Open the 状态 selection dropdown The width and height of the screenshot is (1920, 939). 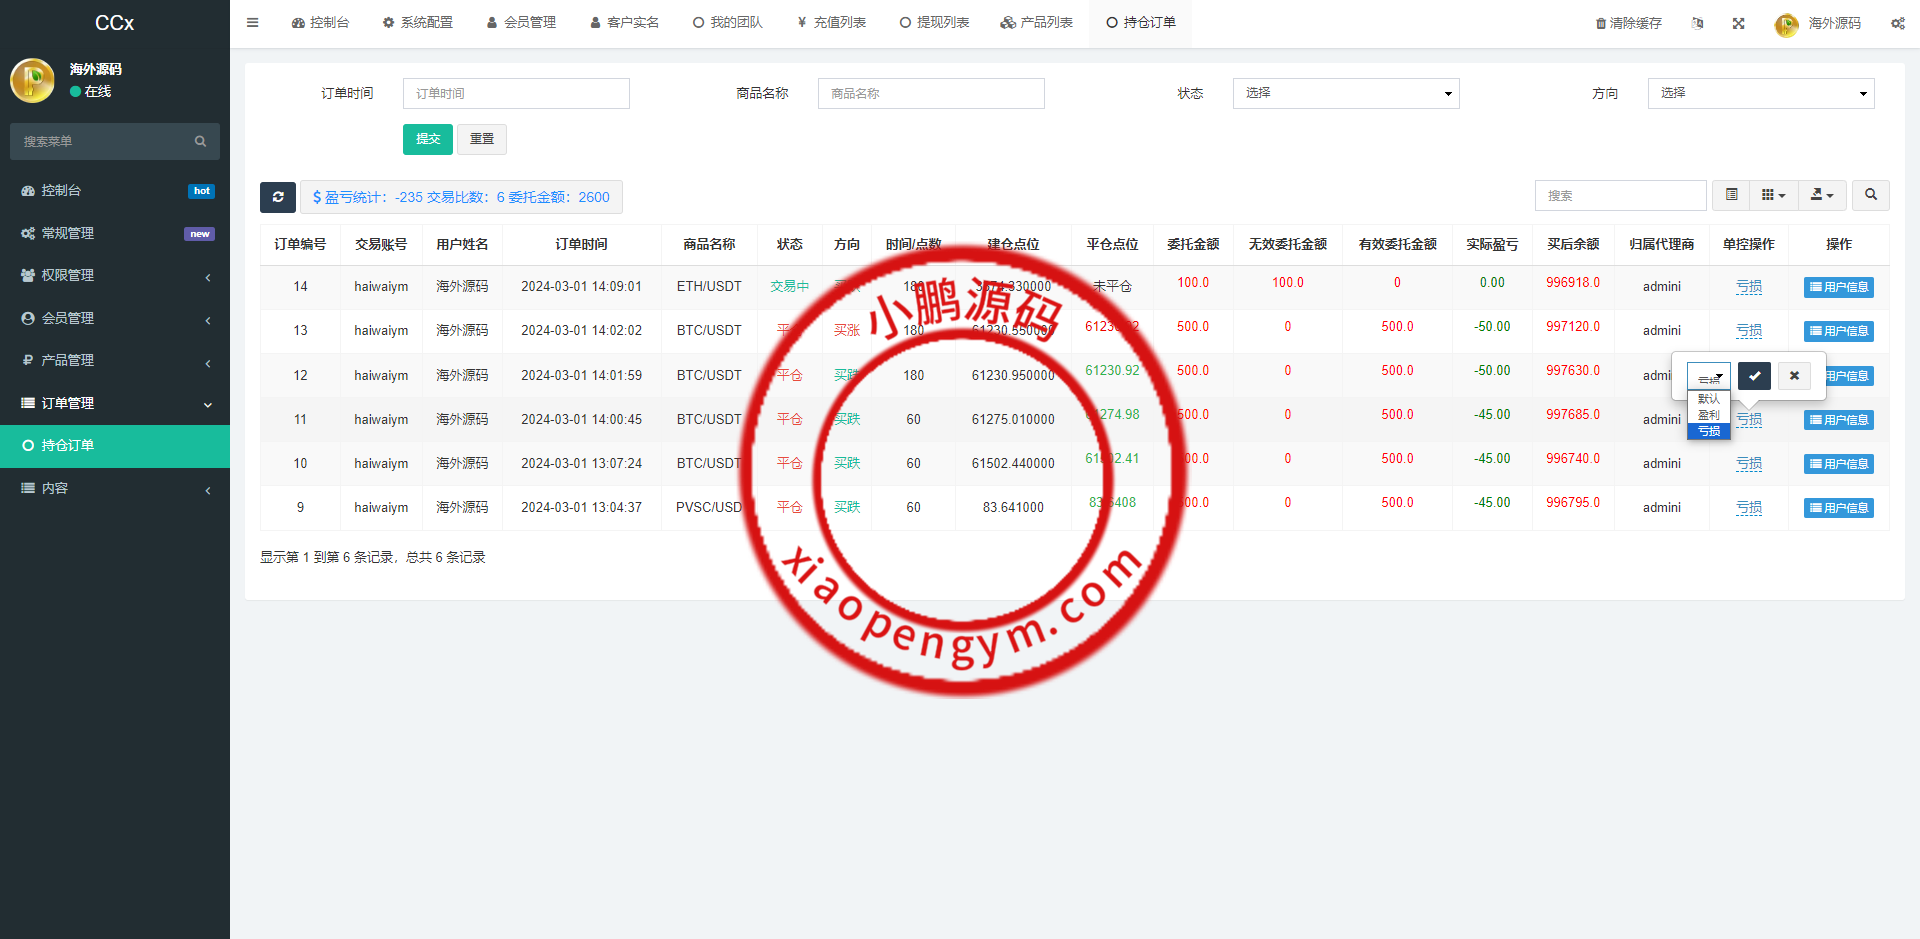point(1345,93)
